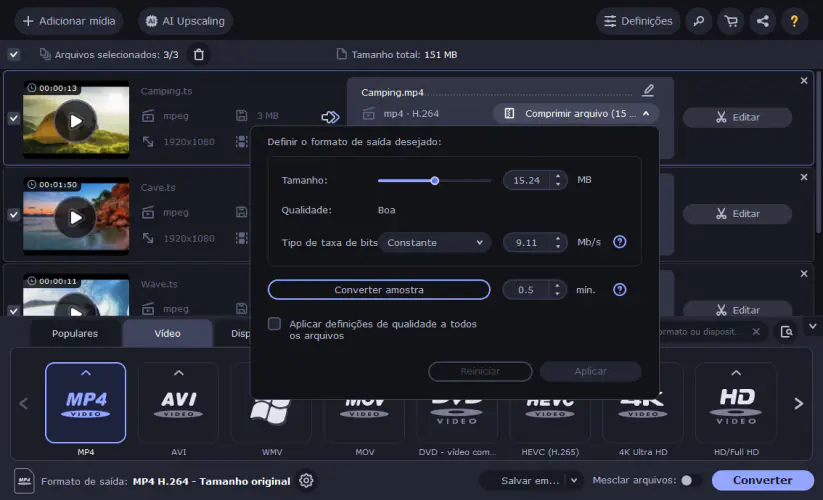Image resolution: width=823 pixels, height=500 pixels.
Task: Click the share icon in top toolbar
Action: click(763, 21)
